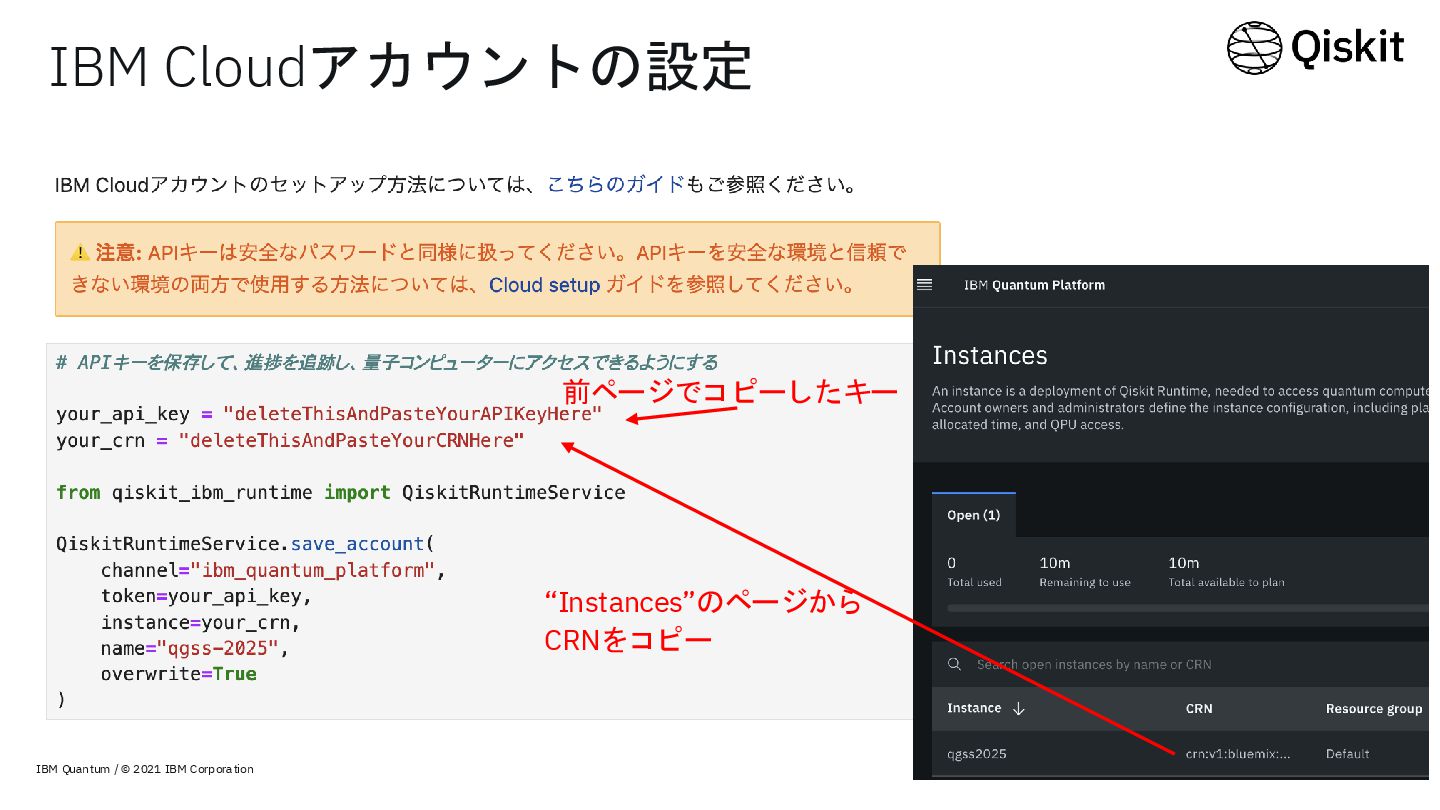The width and height of the screenshot is (1440, 810).
Task: Click the IBM Quantum copyright footer text
Action: point(145,769)
